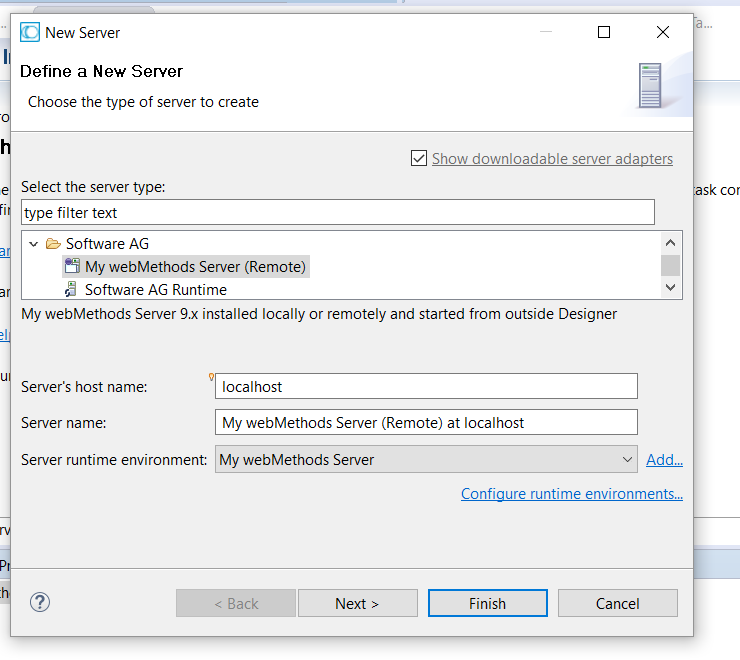740x660 pixels.
Task: Click the Finish button
Action: click(487, 603)
